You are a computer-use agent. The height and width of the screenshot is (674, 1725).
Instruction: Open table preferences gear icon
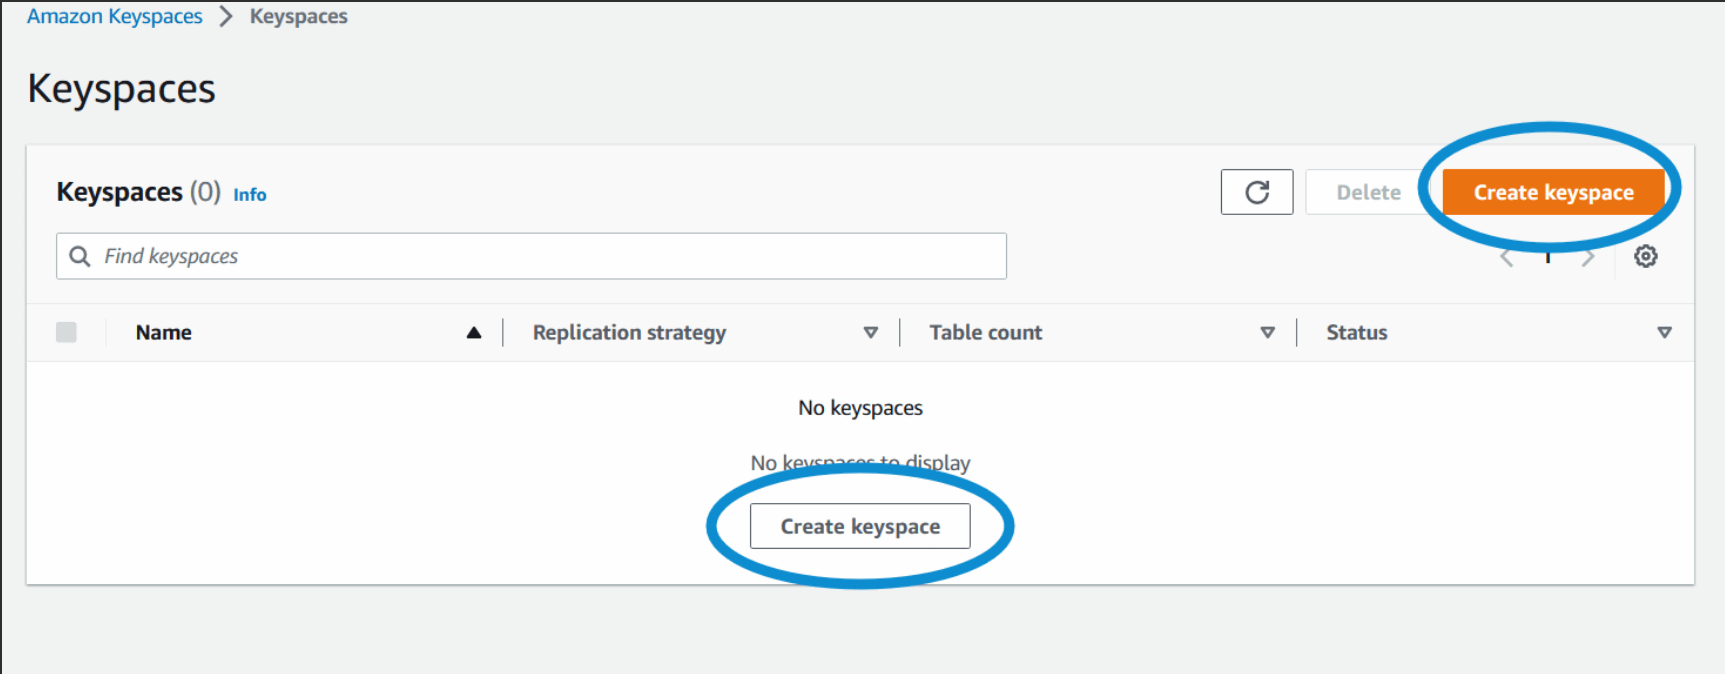pyautogui.click(x=1645, y=257)
